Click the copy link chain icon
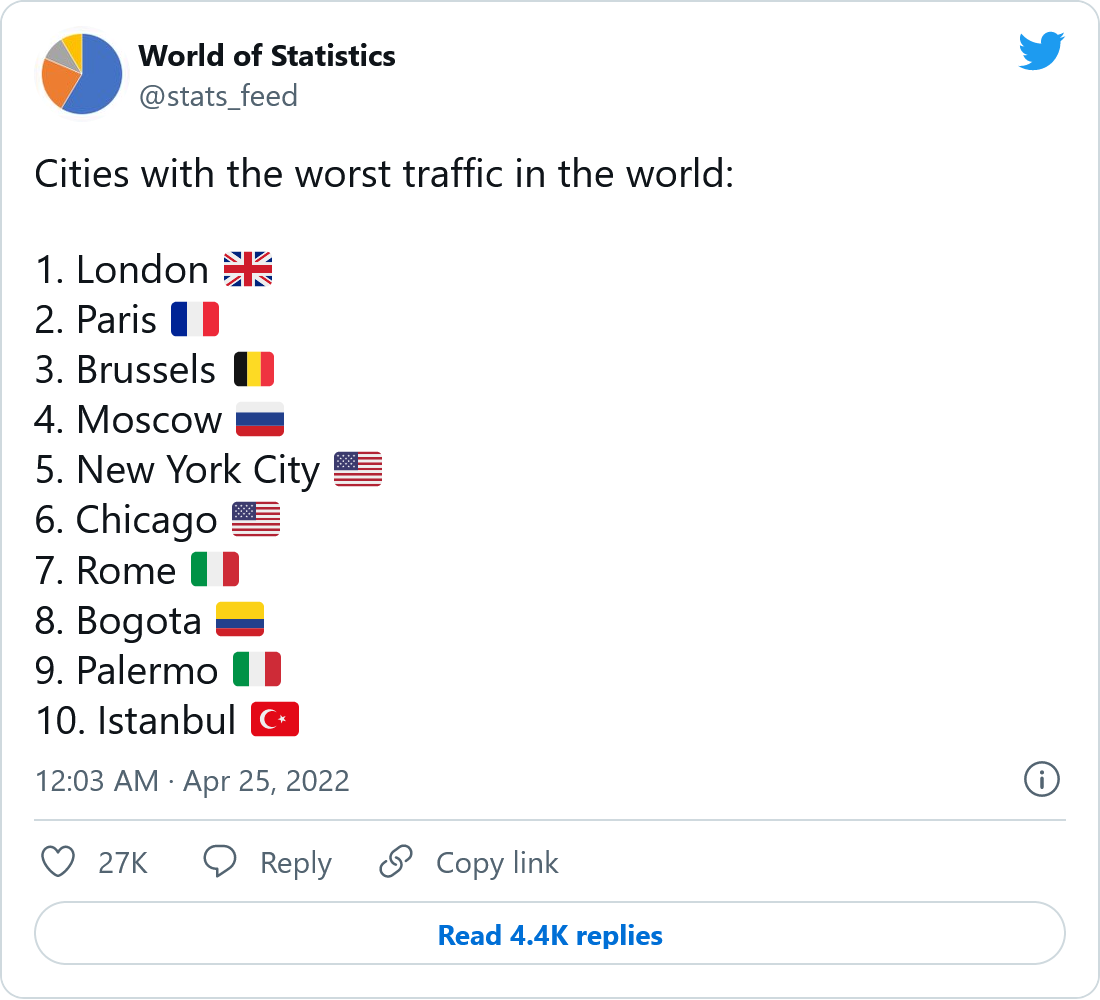The height and width of the screenshot is (1000, 1100). point(397,862)
